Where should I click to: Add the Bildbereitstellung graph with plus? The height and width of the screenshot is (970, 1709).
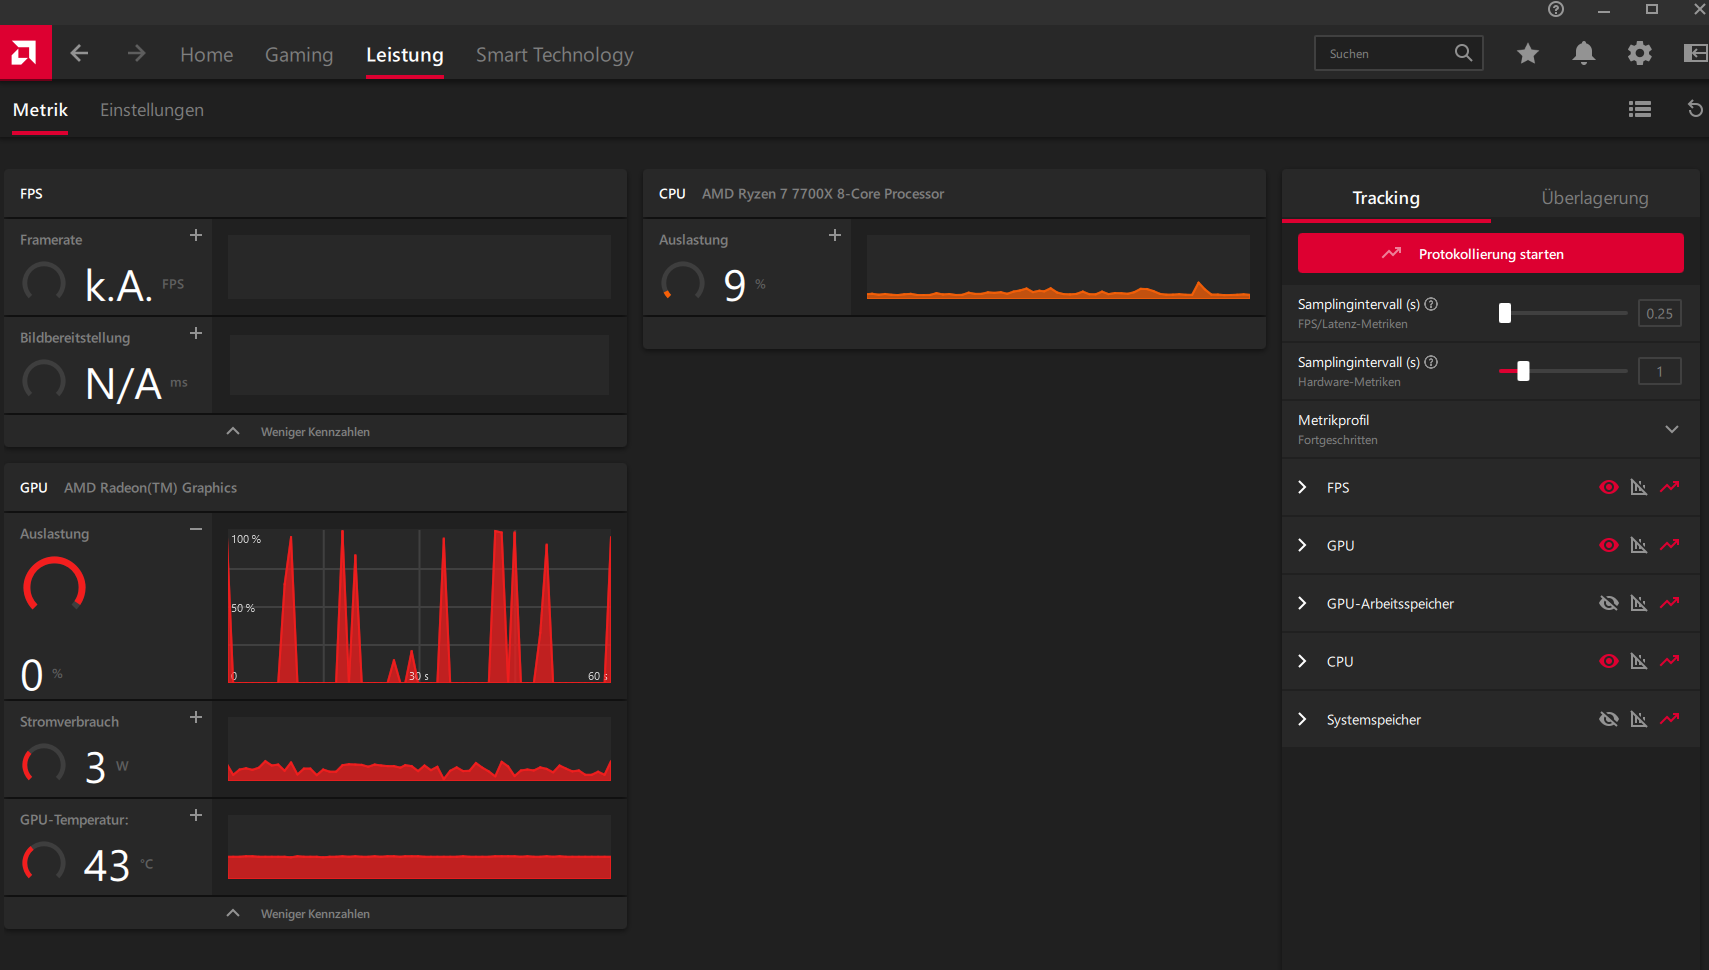(x=196, y=333)
